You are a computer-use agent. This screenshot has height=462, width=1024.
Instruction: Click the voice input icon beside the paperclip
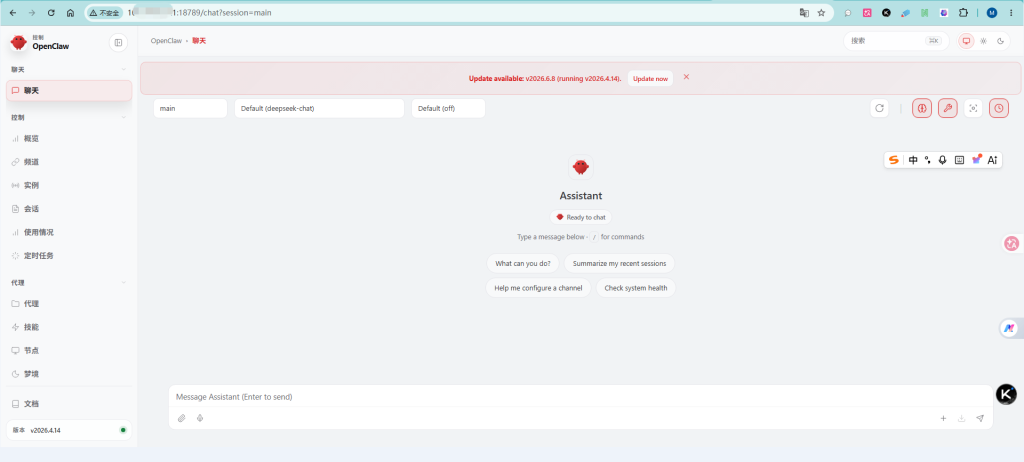coord(200,418)
